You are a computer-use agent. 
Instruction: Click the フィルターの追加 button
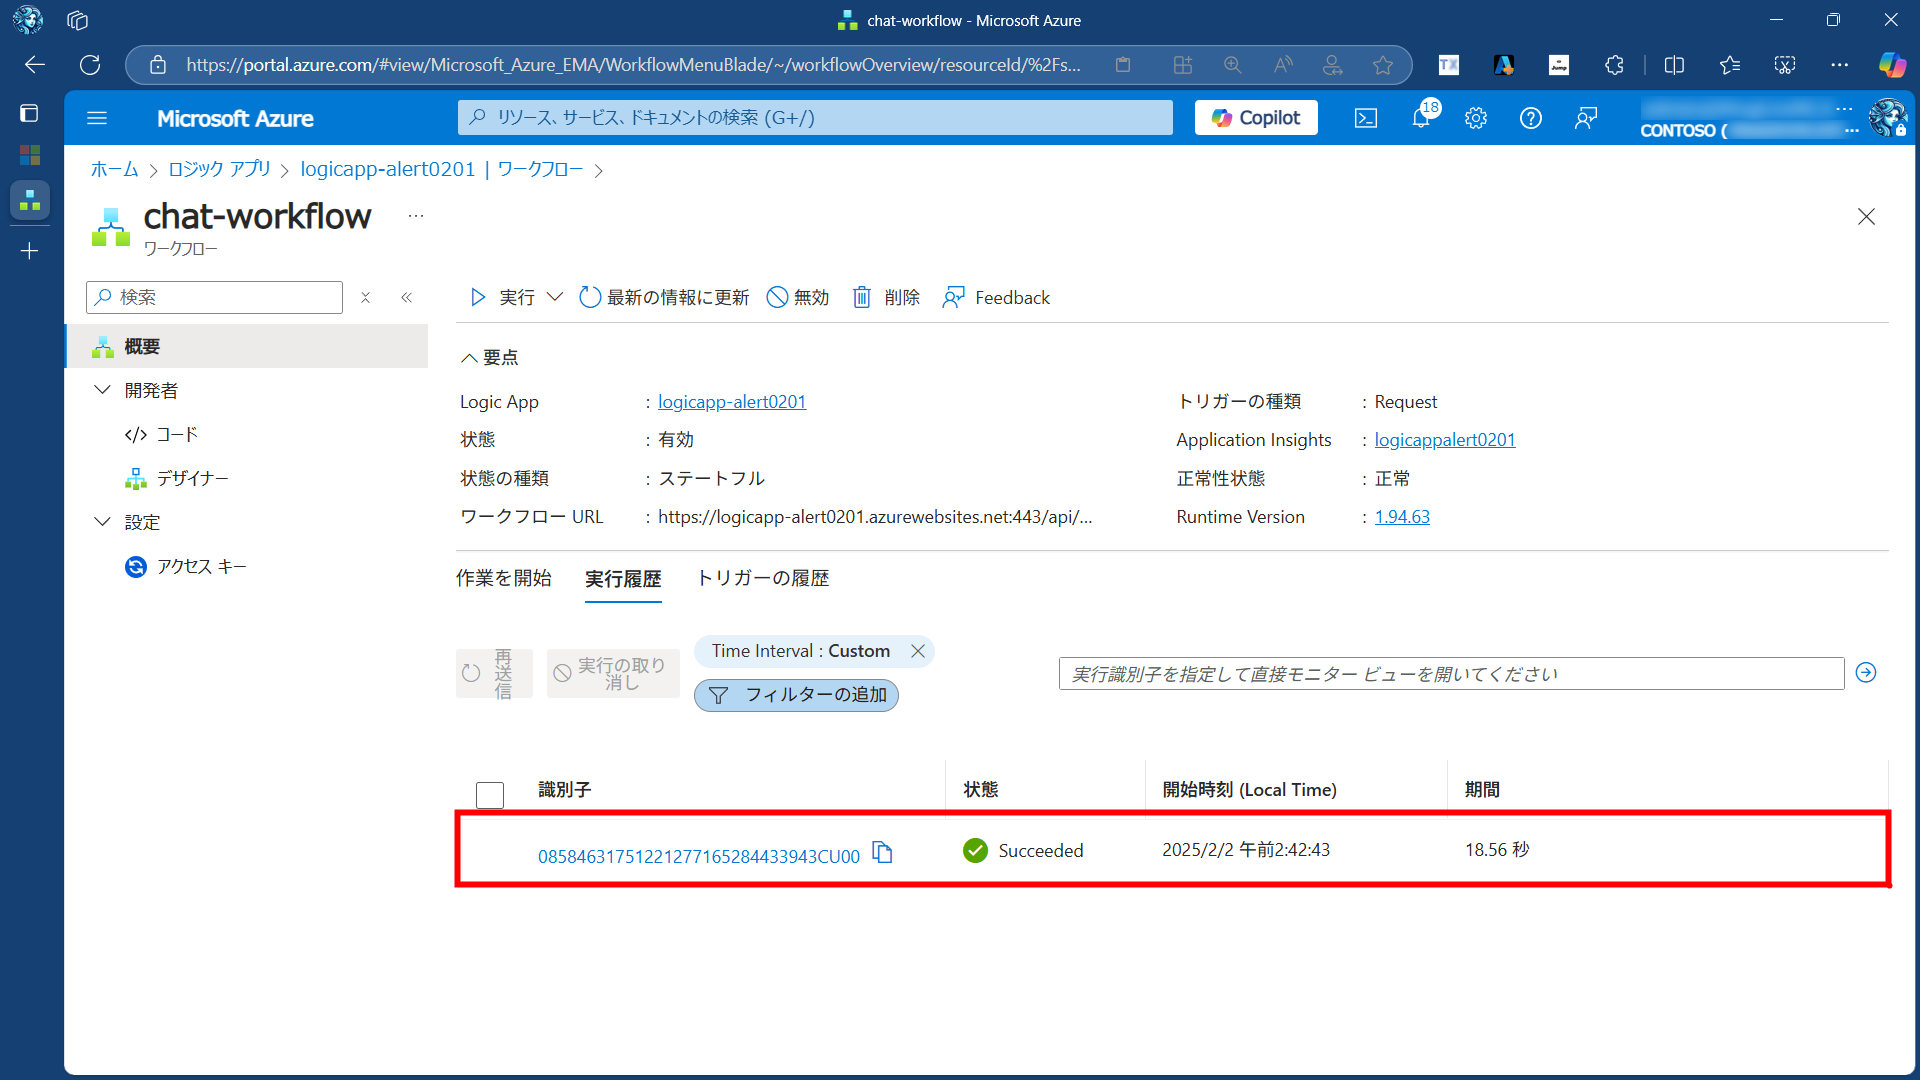click(796, 695)
